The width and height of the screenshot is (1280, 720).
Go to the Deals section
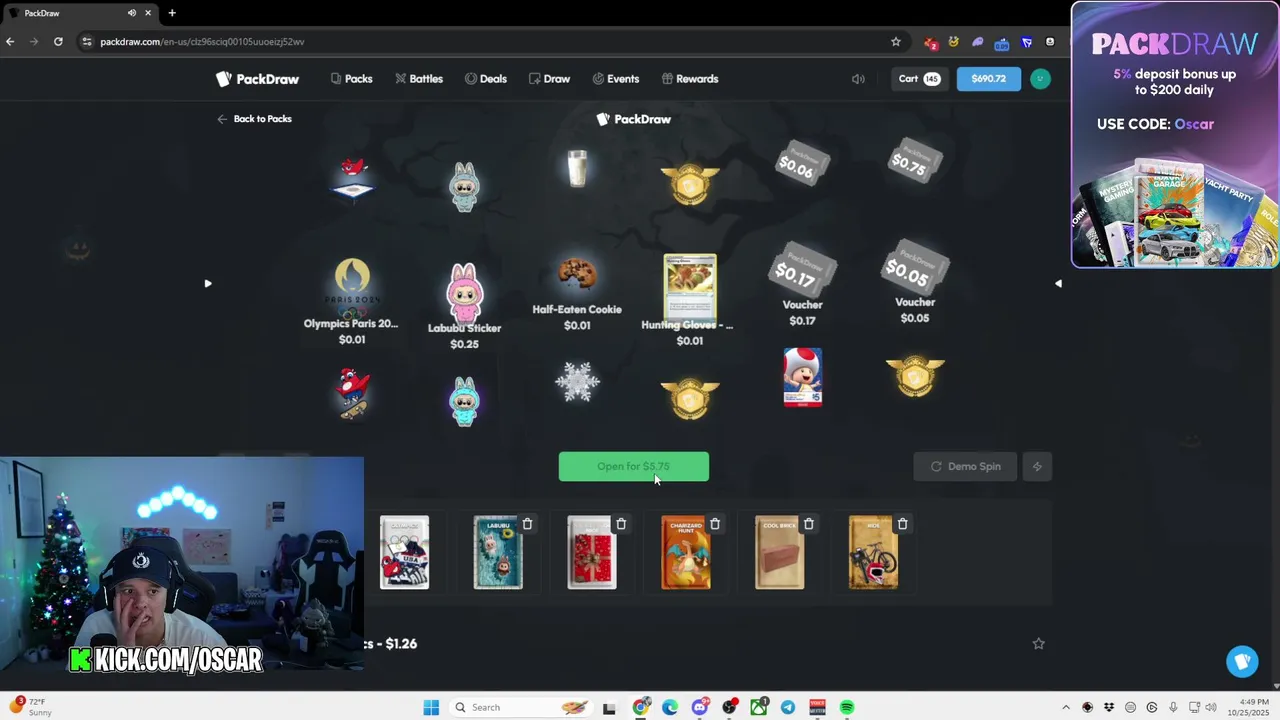tap(485, 79)
